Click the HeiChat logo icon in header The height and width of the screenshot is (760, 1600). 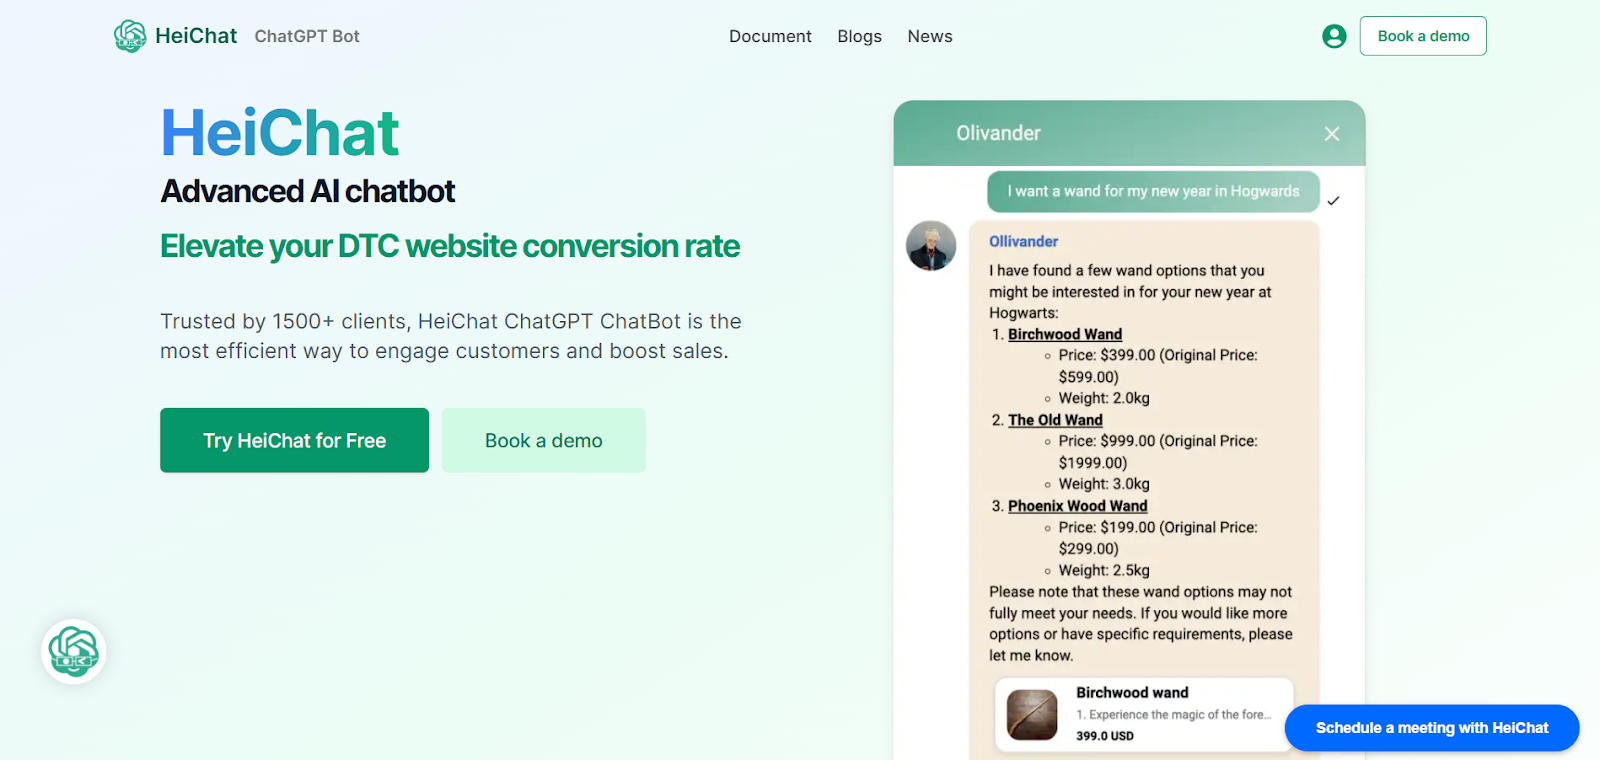130,36
